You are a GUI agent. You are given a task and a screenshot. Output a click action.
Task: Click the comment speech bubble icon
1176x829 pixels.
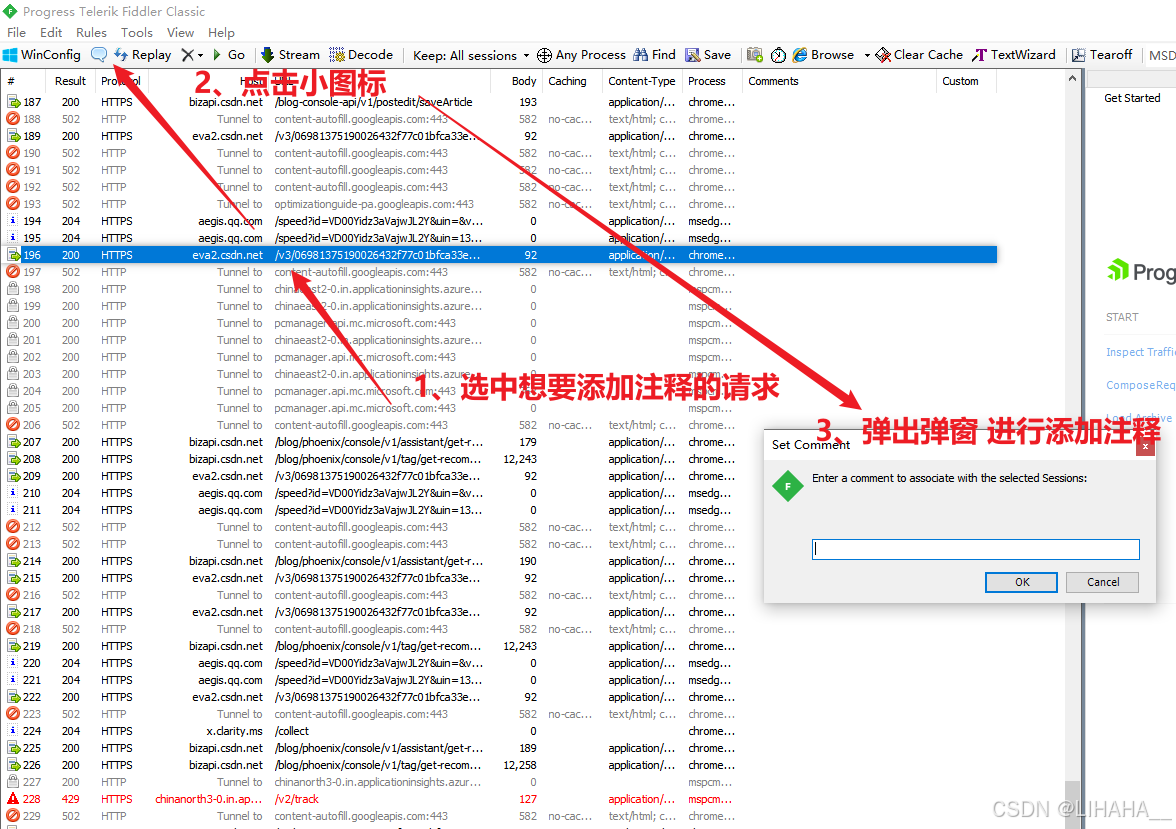coord(99,55)
